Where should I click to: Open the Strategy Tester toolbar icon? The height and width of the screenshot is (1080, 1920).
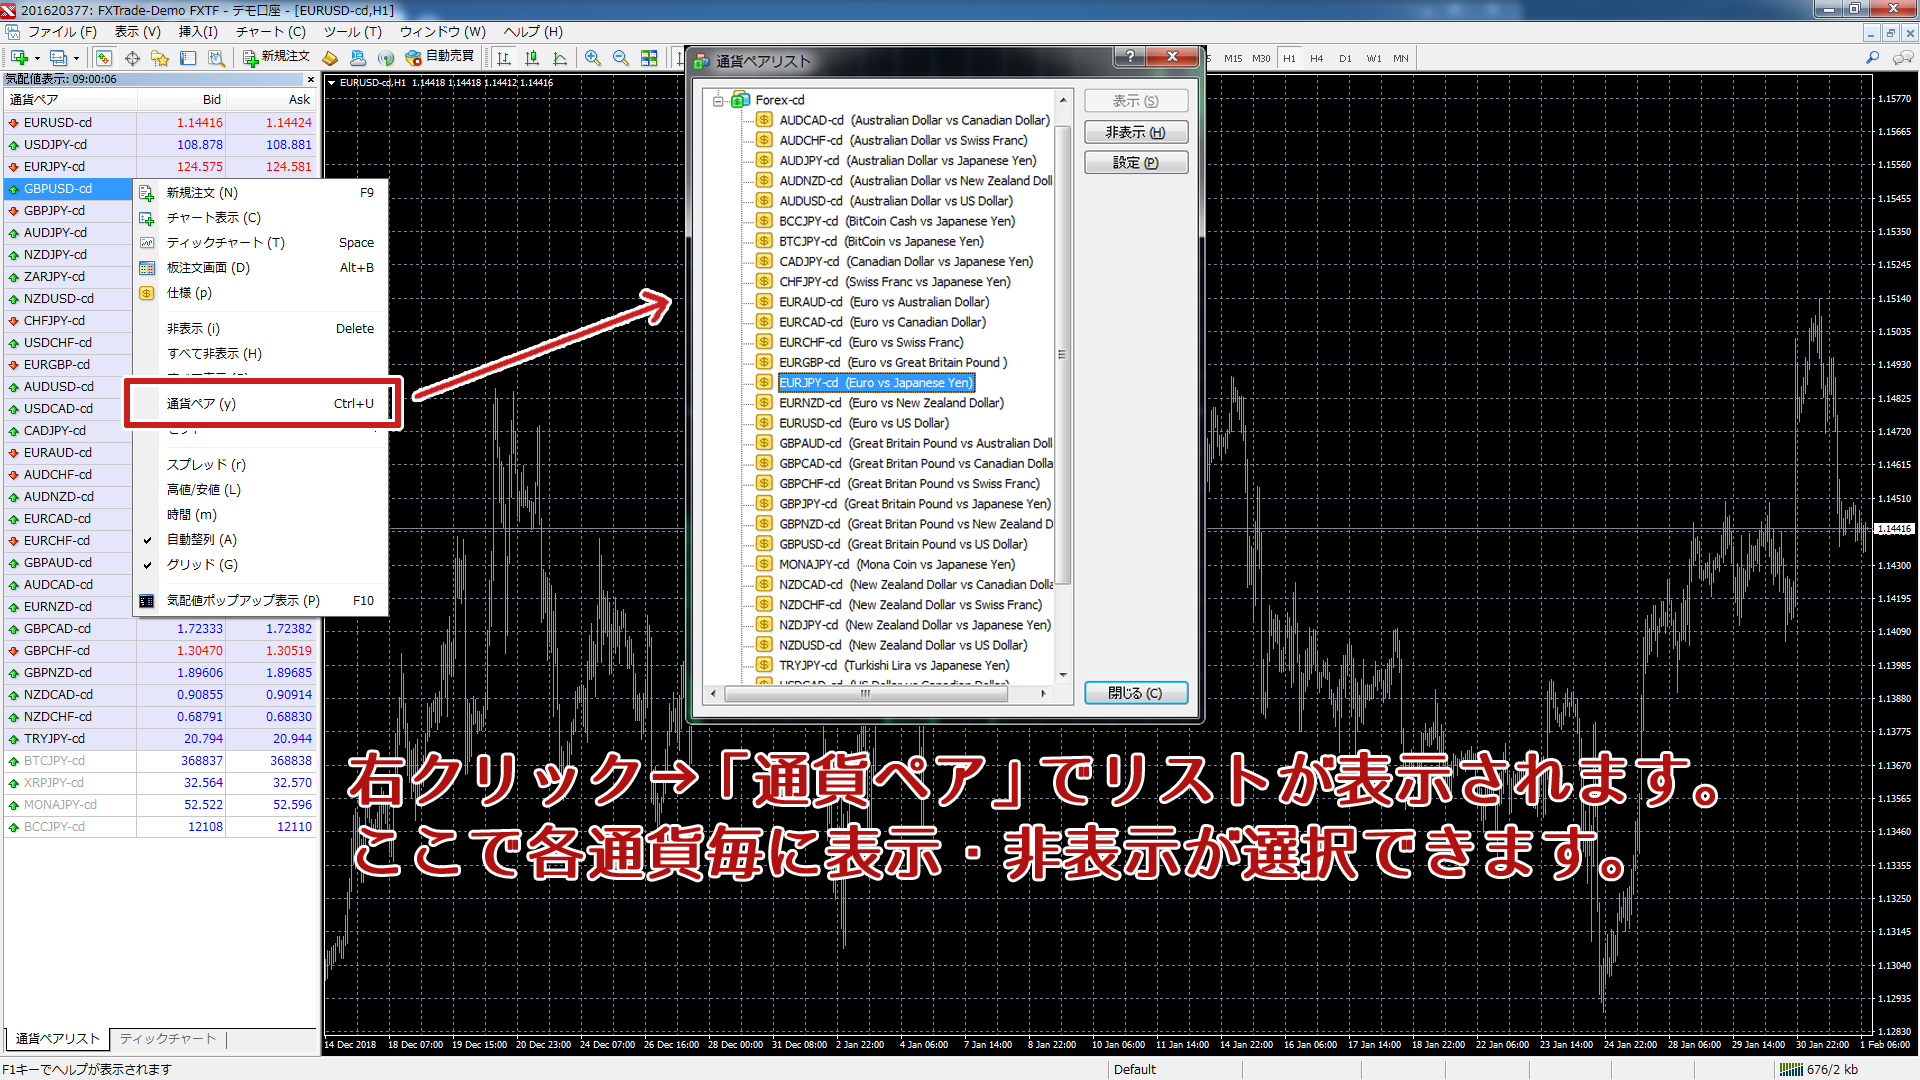(x=215, y=57)
